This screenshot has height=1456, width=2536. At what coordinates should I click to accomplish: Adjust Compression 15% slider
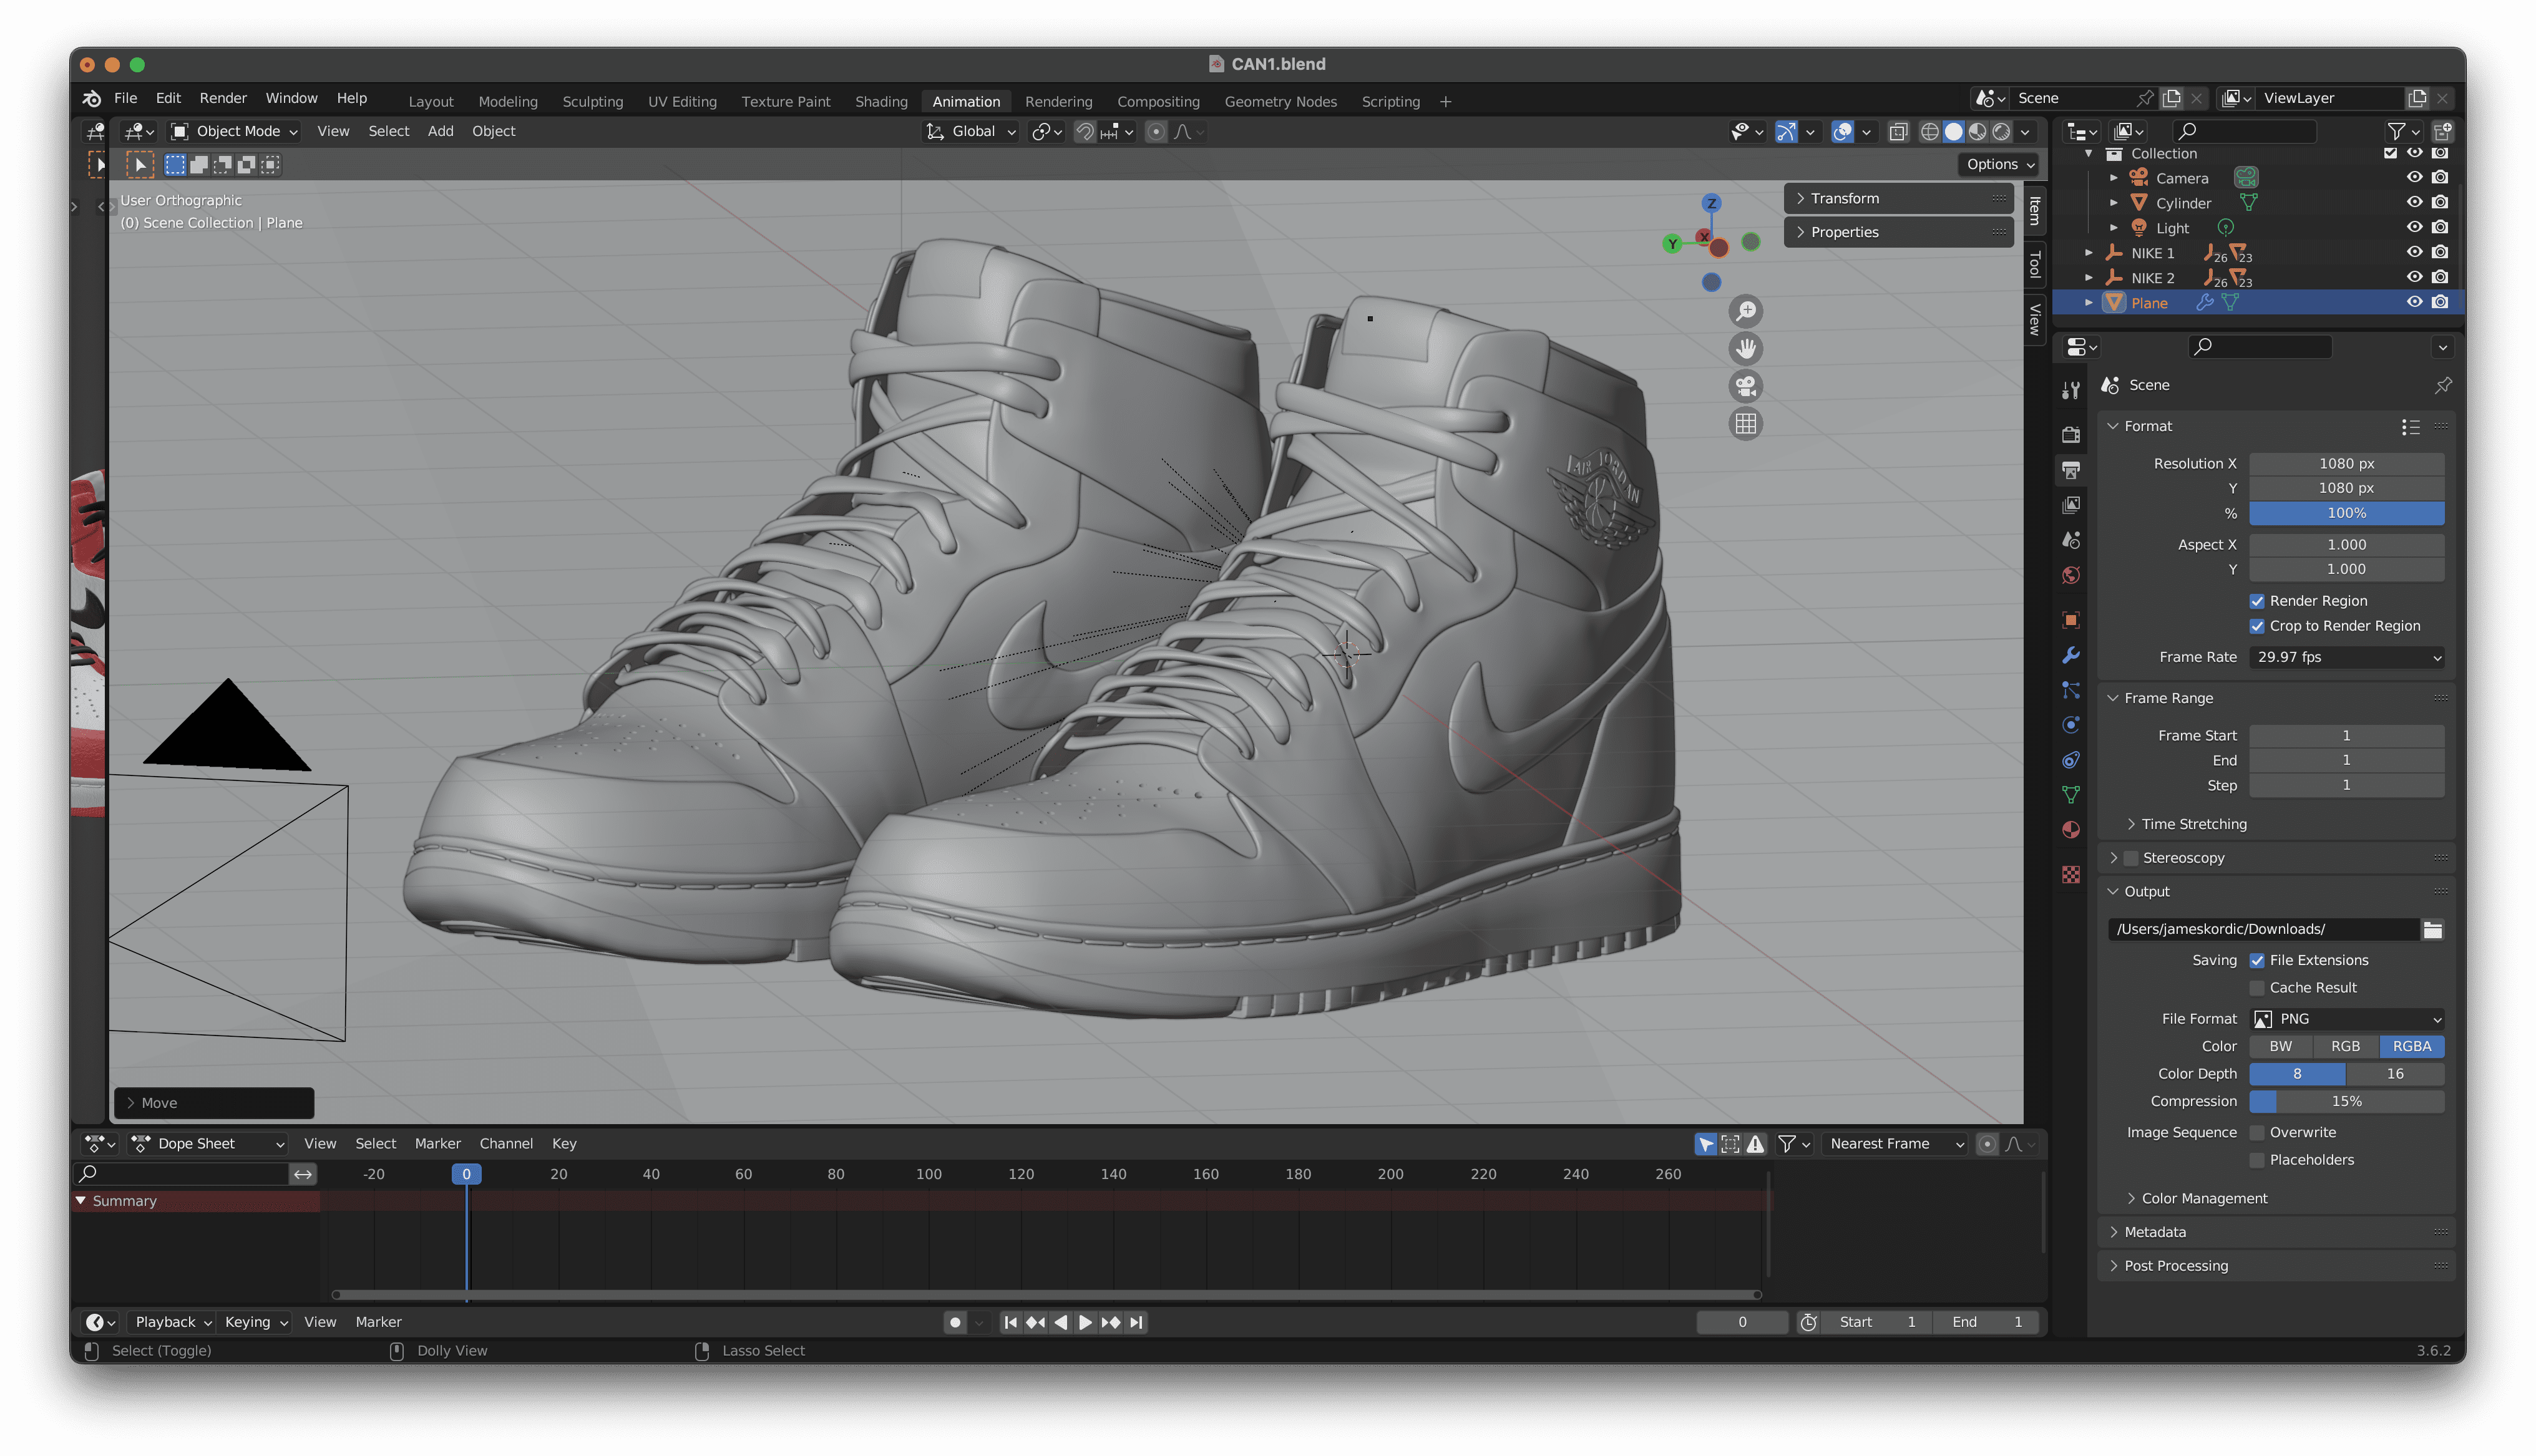[x=2346, y=1101]
